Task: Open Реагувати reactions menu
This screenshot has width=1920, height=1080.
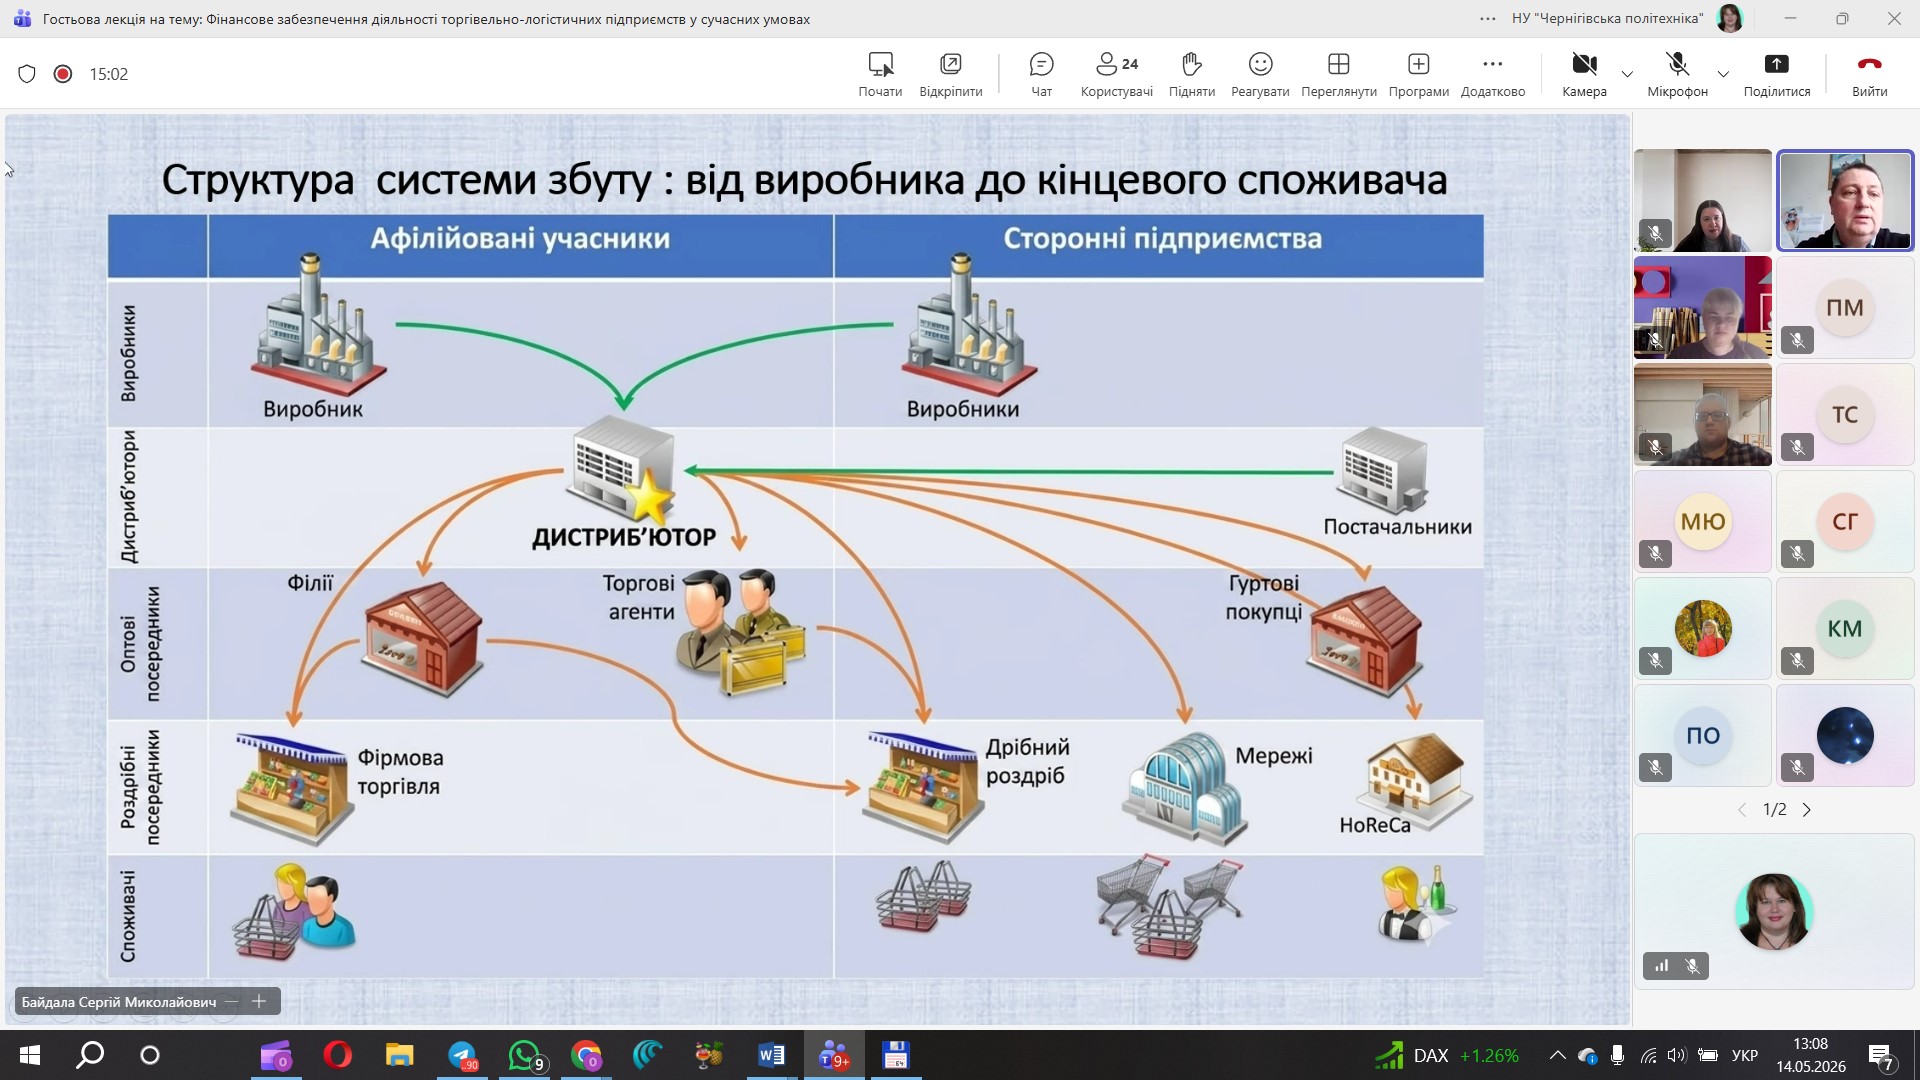Action: click(x=1260, y=75)
